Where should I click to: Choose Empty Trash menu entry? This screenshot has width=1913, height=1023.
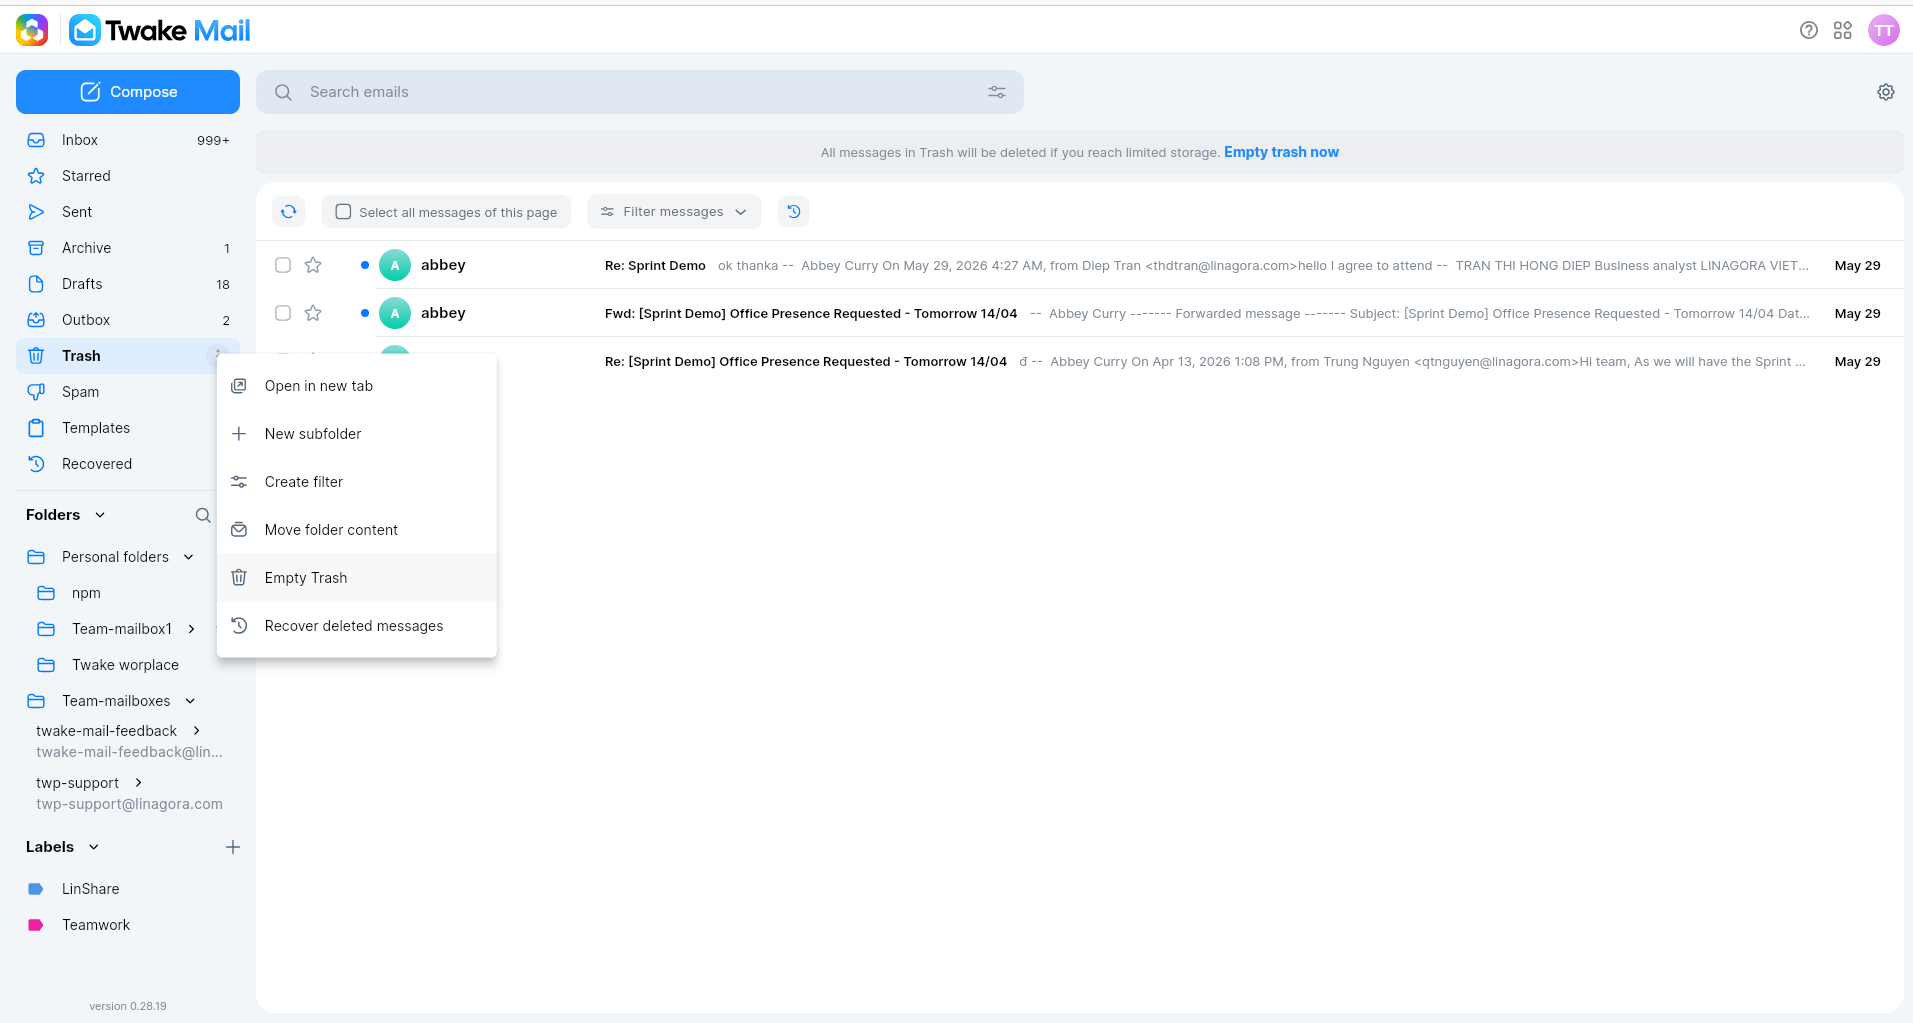point(357,578)
